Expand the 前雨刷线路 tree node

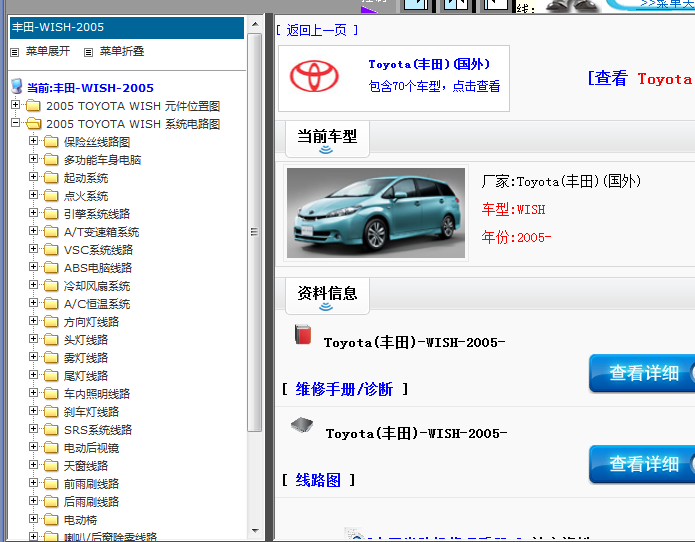pyautogui.click(x=33, y=482)
